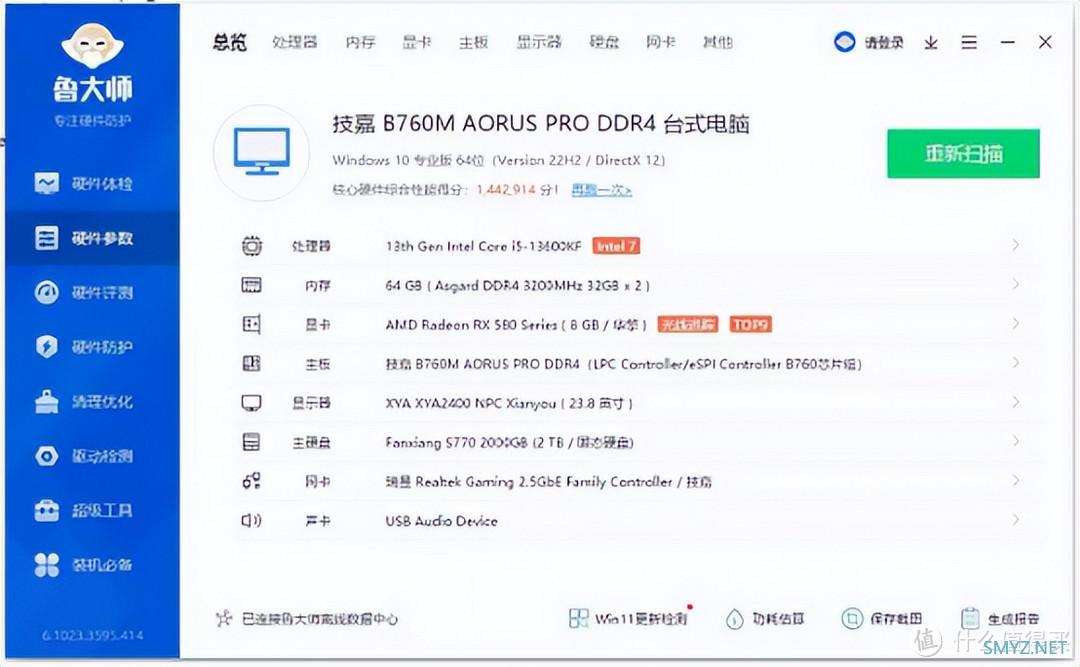Image resolution: width=1080 pixels, height=667 pixels.
Task: Open the hamburger menu icon
Action: (x=969, y=43)
